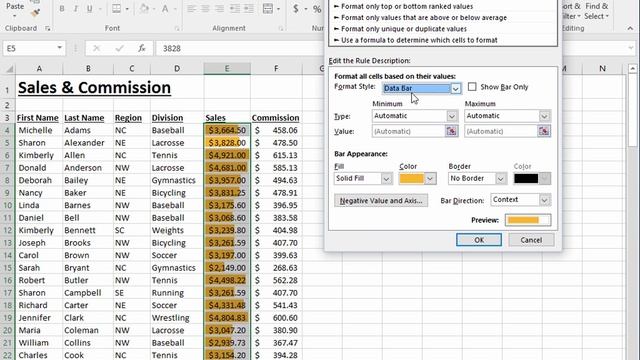Click Find & Select button
The image size is (640, 360).
click(597, 11)
